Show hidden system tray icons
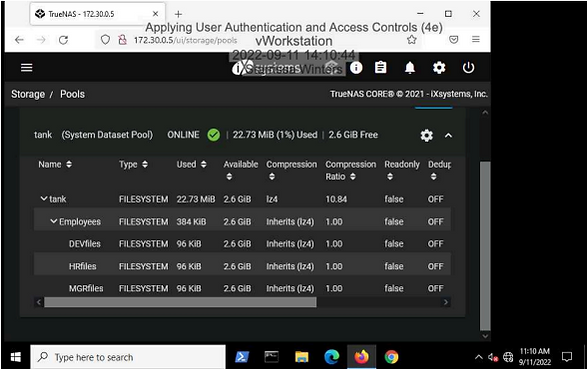This screenshot has width=587, height=369. (x=478, y=357)
